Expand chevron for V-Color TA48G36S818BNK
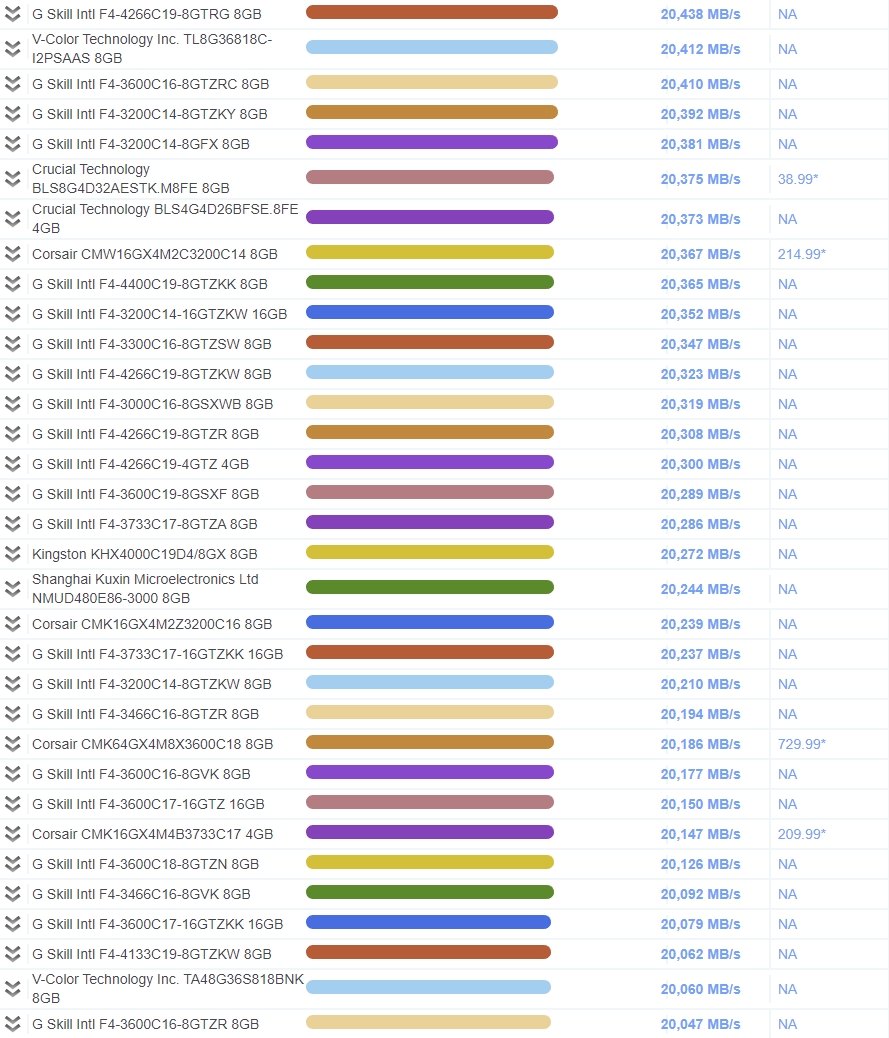889x1038 pixels. tap(13, 989)
